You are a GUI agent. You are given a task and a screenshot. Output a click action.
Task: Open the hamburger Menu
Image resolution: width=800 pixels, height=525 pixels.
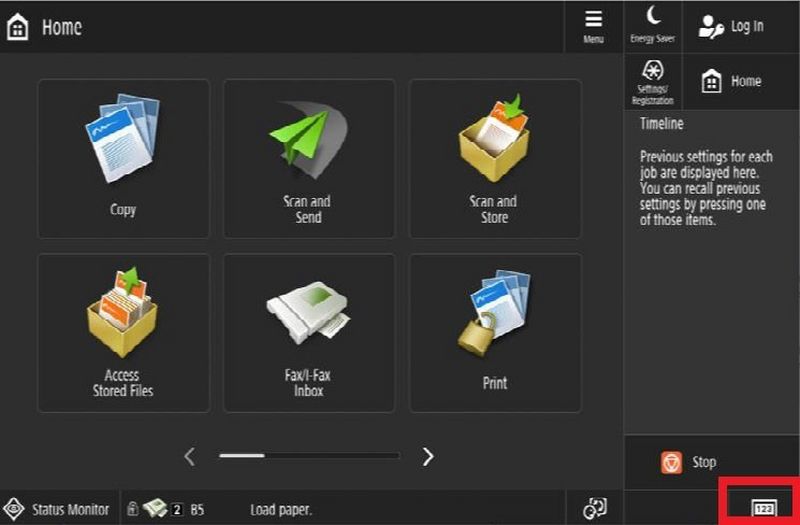coord(594,26)
